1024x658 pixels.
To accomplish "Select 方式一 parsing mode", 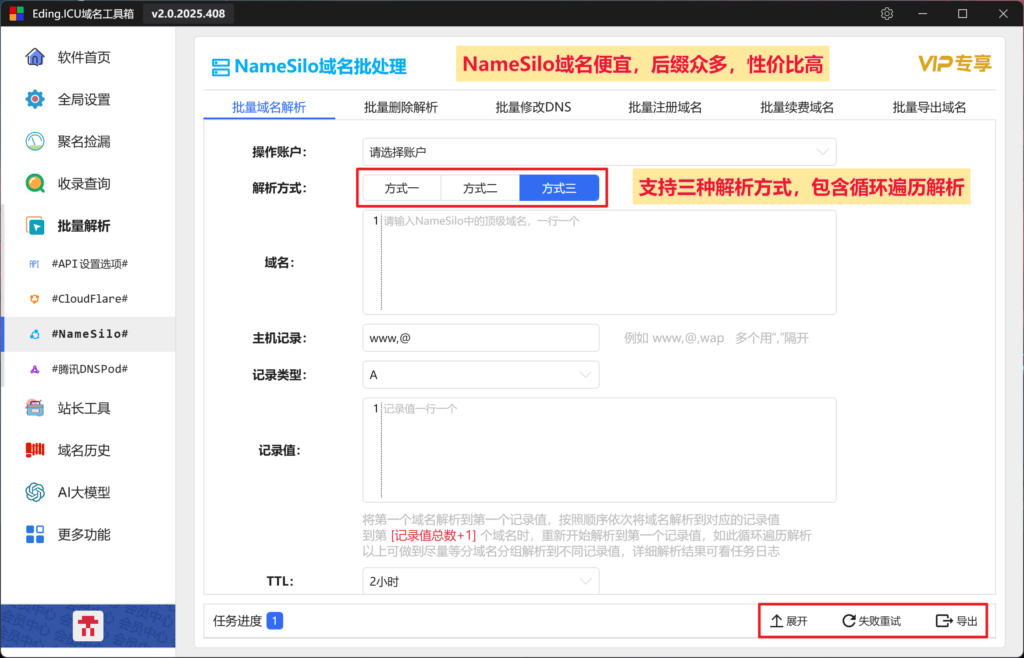I will coord(402,189).
